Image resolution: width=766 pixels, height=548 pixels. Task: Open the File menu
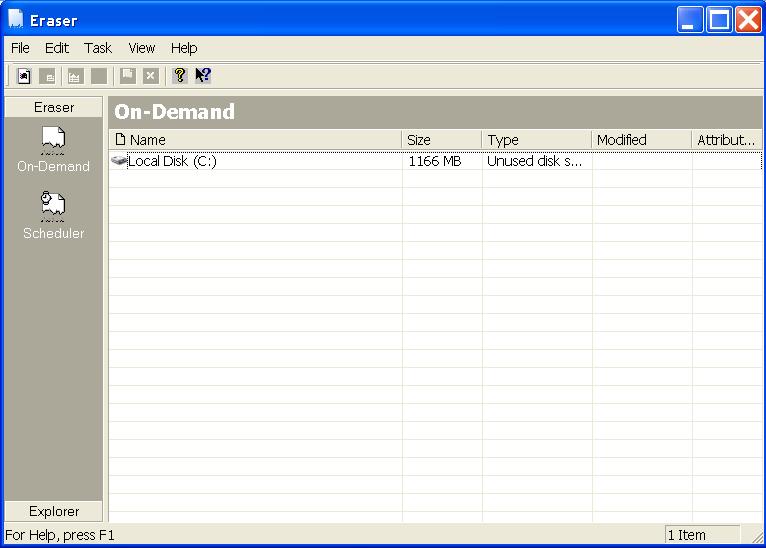tap(20, 48)
